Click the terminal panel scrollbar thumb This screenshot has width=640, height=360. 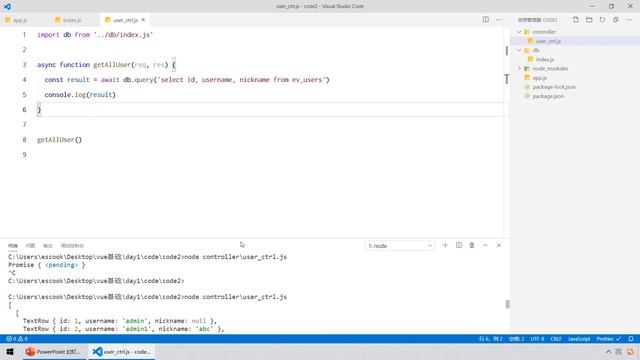(507, 304)
